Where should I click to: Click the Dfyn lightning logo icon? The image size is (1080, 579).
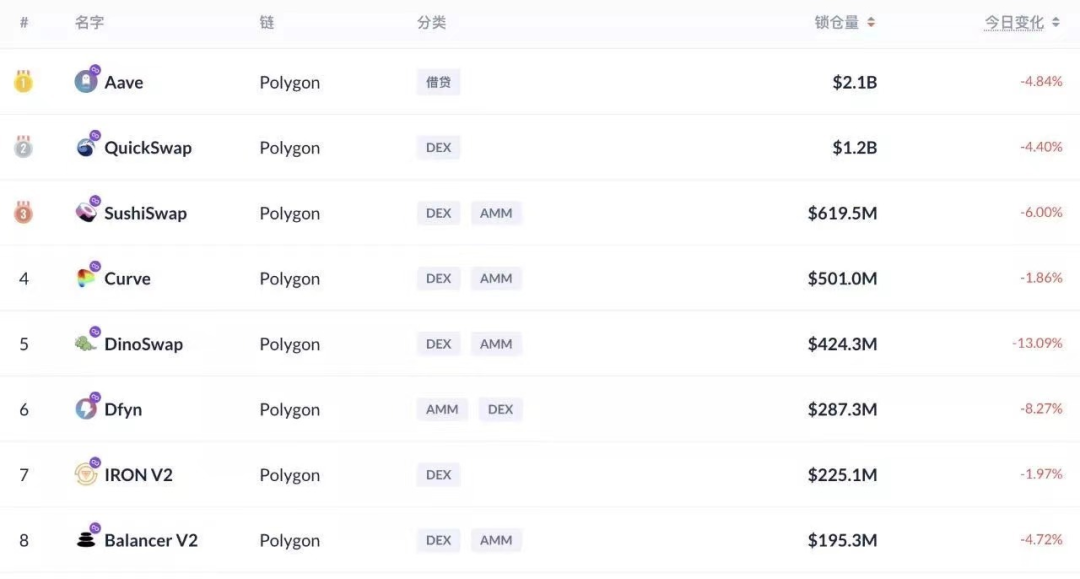[85, 408]
